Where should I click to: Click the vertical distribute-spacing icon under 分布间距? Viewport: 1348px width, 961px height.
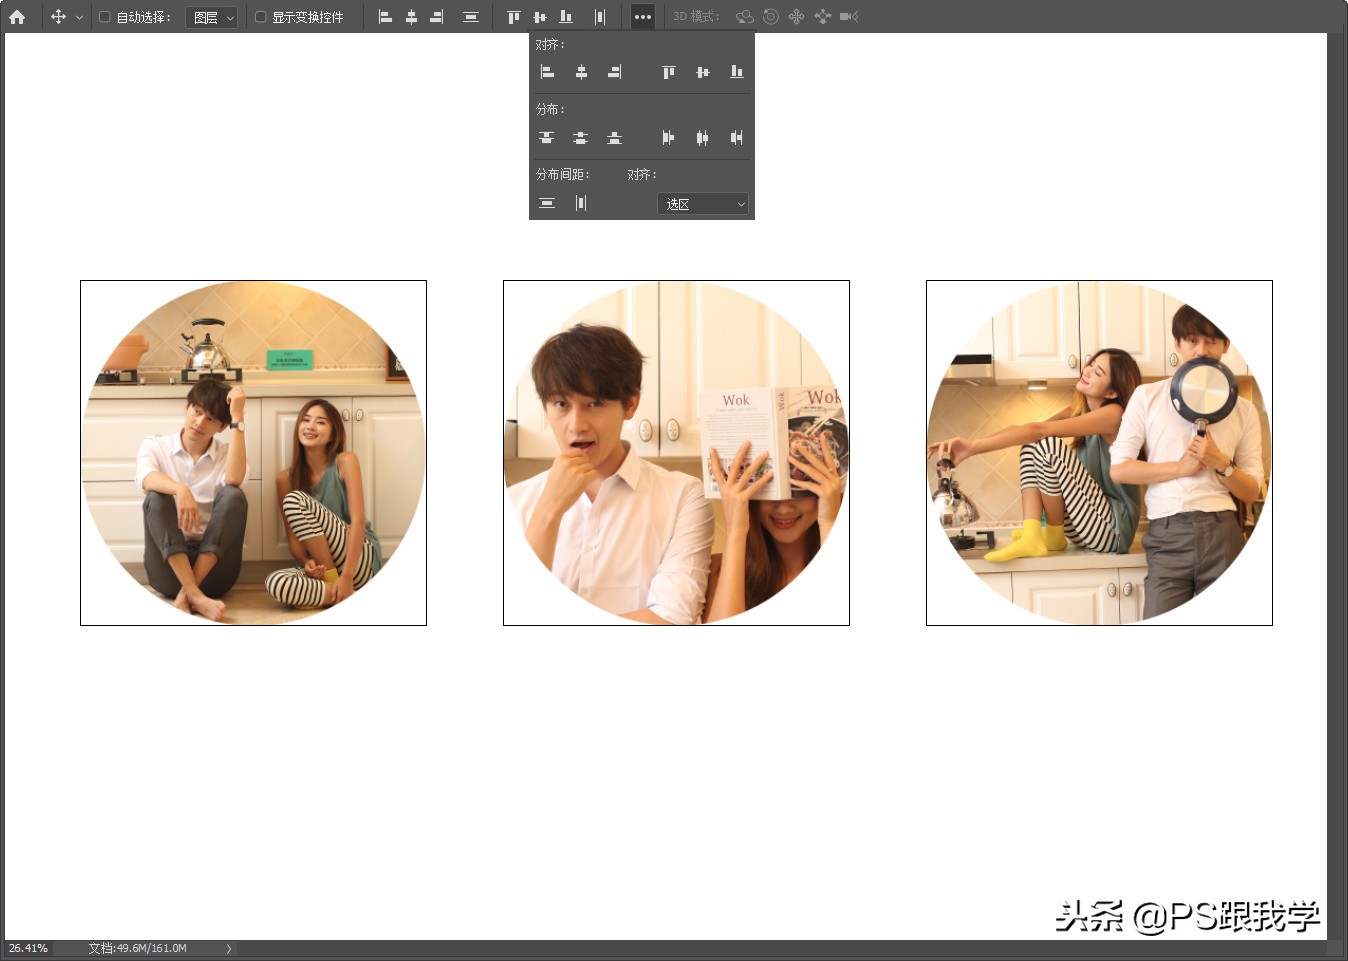point(581,202)
